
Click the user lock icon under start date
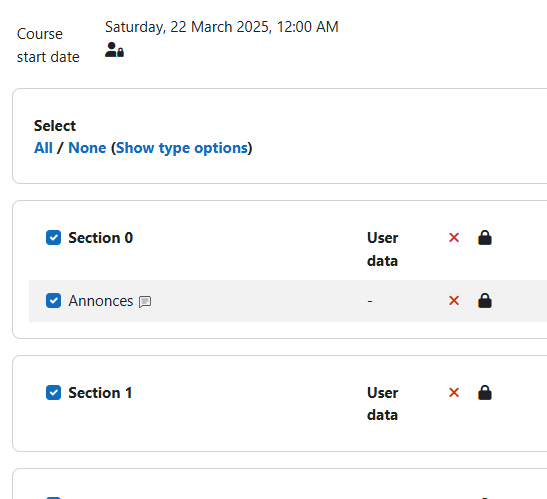click(x=114, y=50)
